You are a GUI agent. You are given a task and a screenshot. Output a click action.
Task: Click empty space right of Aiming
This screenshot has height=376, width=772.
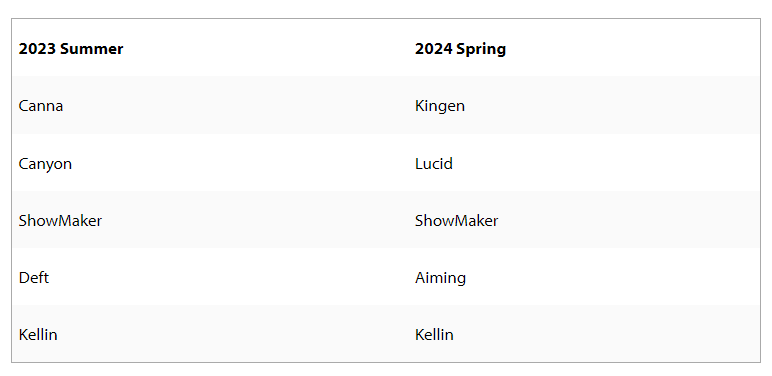coord(611,278)
